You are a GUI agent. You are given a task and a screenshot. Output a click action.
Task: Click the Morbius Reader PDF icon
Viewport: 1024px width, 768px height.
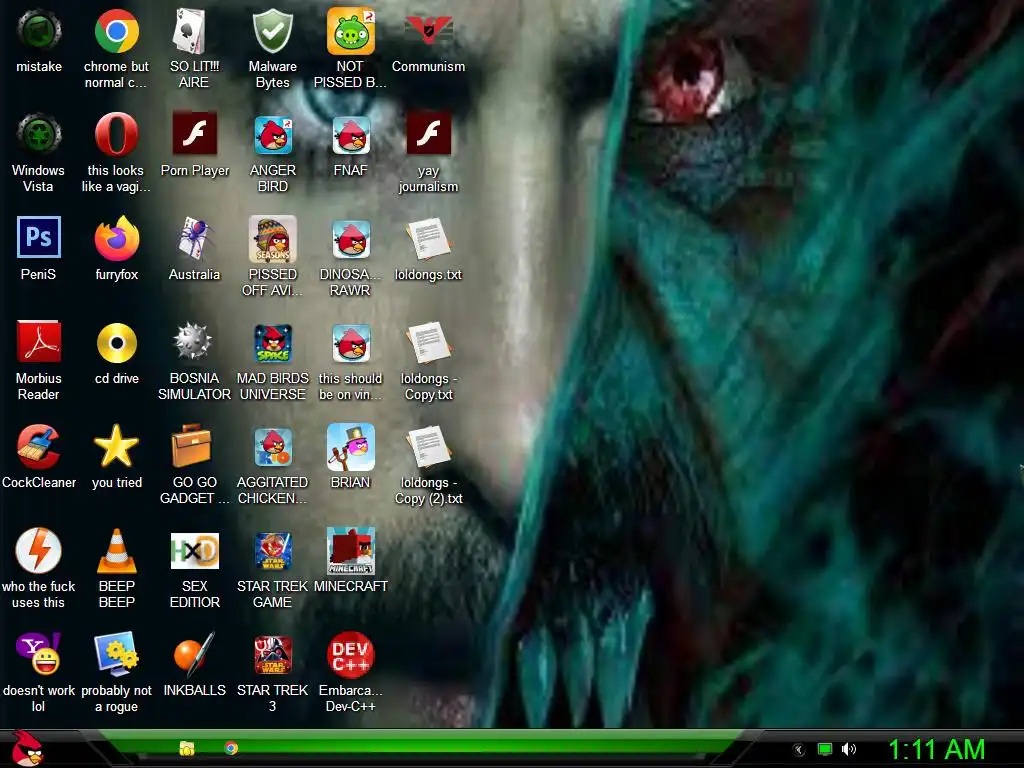pyautogui.click(x=39, y=342)
